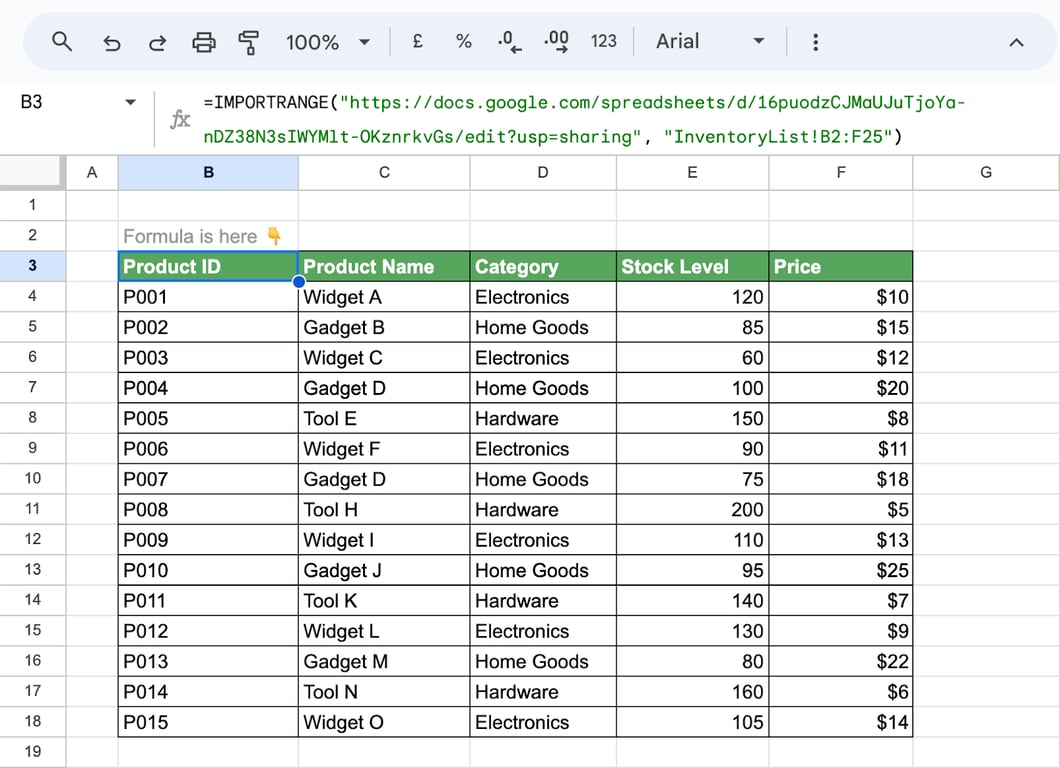Click the 'Formula is here' cell
The width and height of the screenshot is (1060, 768).
[208, 236]
